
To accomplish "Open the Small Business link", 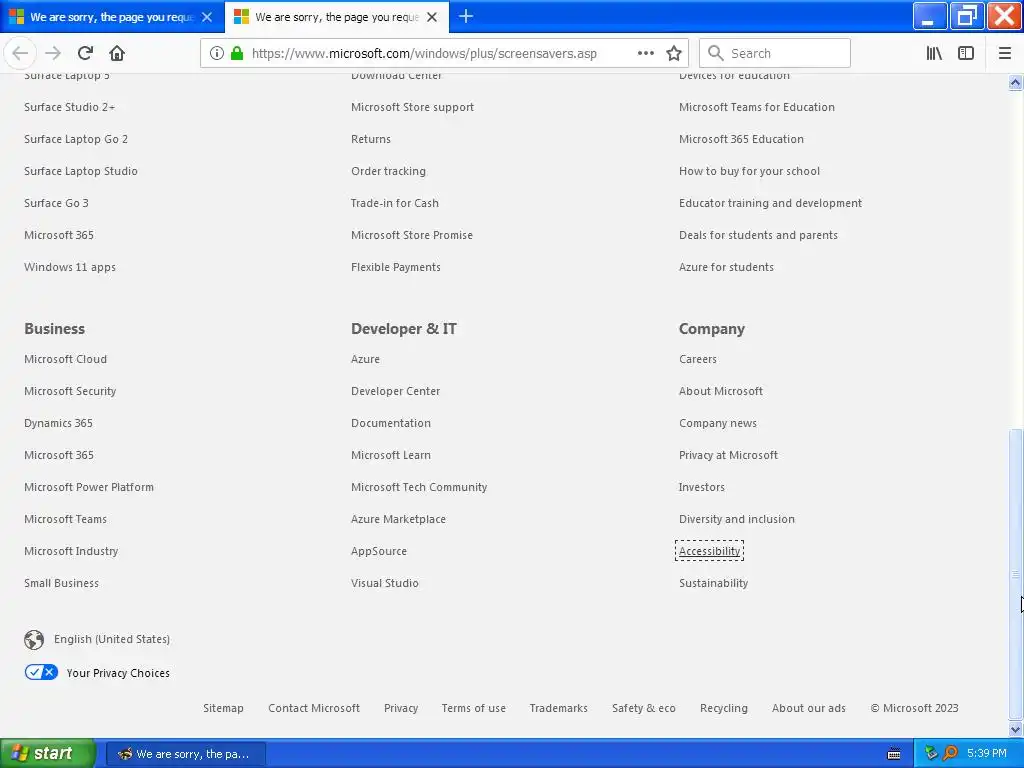I will 61,583.
